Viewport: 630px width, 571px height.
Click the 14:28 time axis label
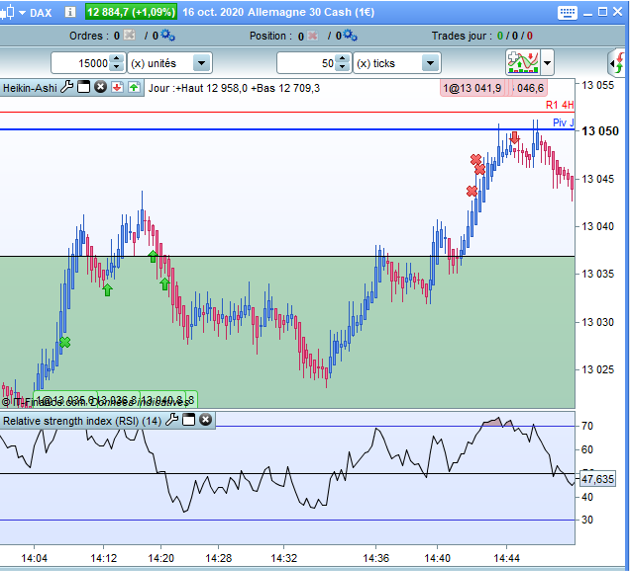219,558
